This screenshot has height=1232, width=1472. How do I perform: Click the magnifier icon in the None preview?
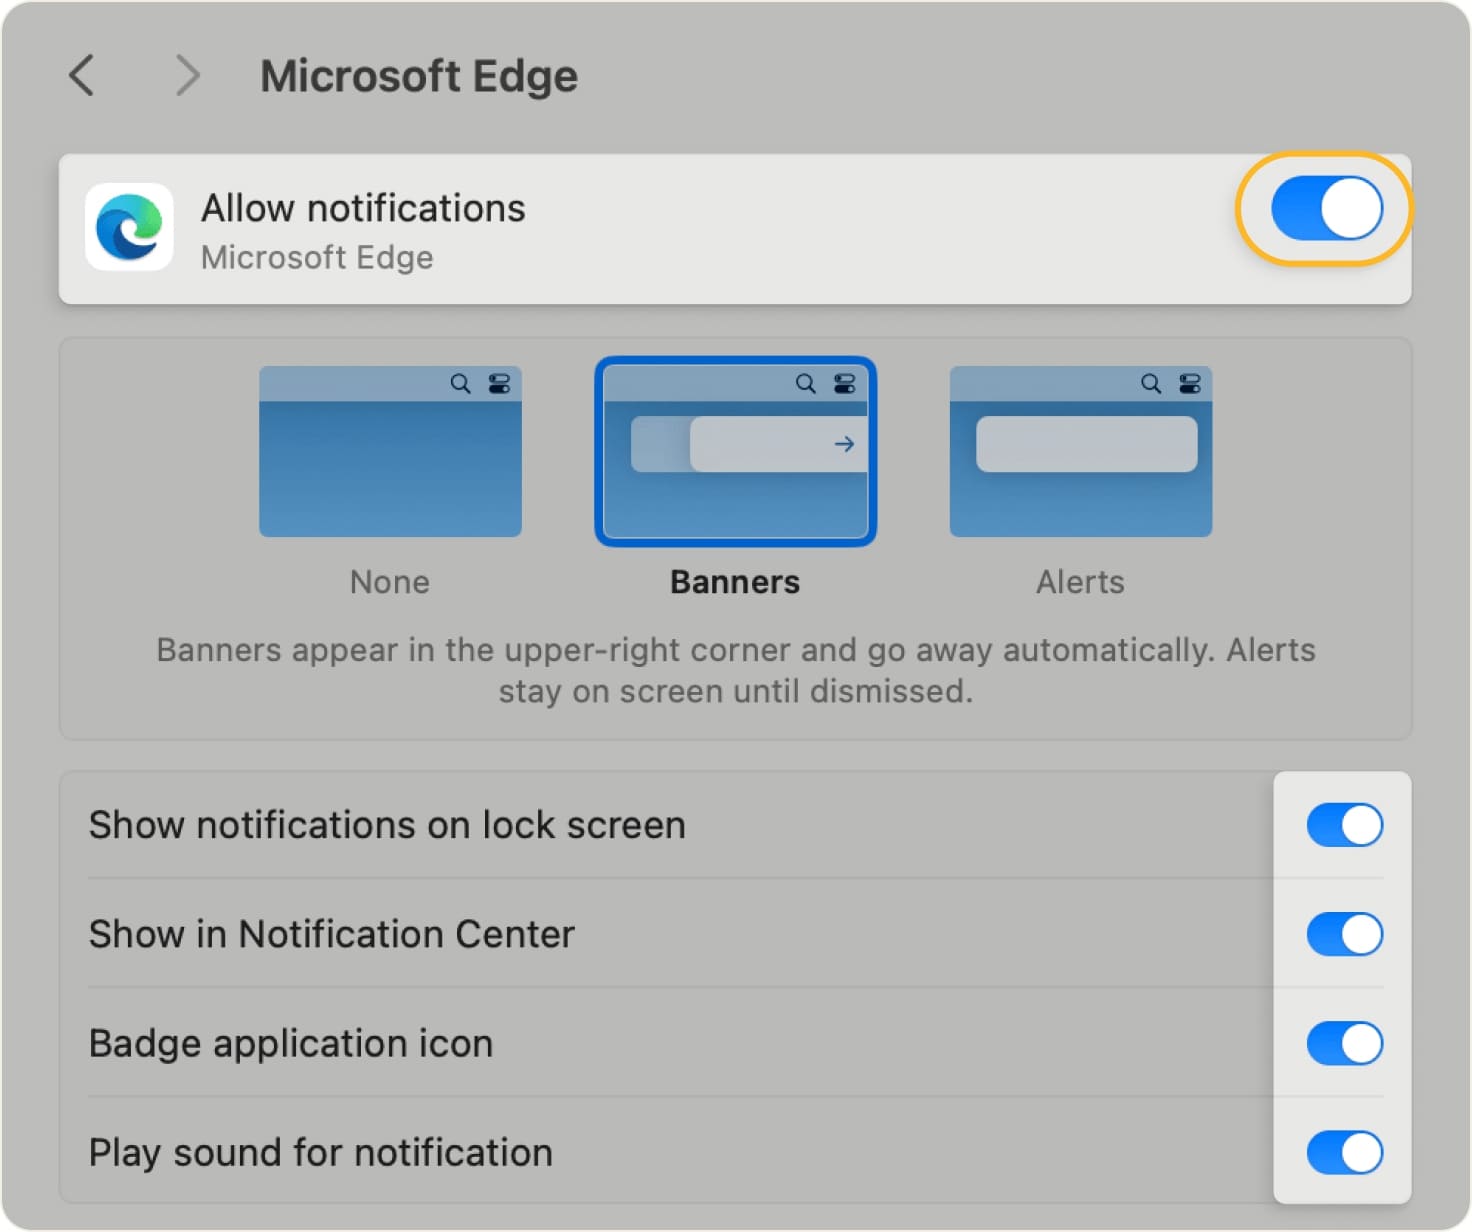coord(461,383)
